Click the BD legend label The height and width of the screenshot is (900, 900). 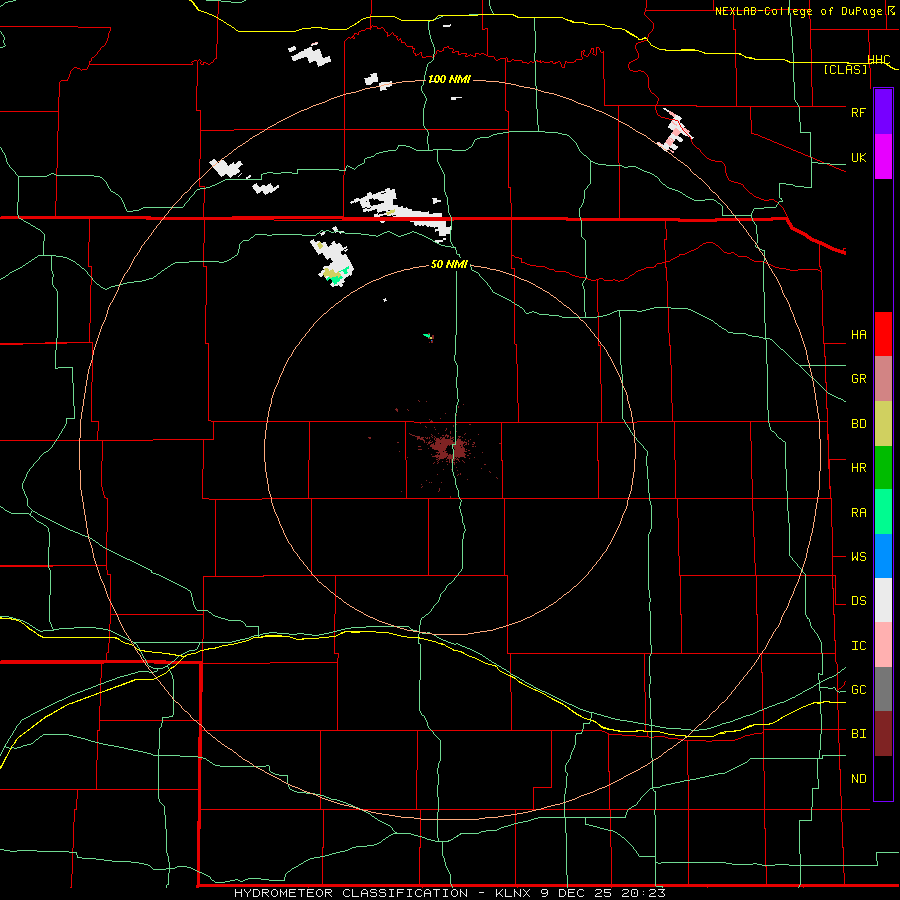point(858,424)
